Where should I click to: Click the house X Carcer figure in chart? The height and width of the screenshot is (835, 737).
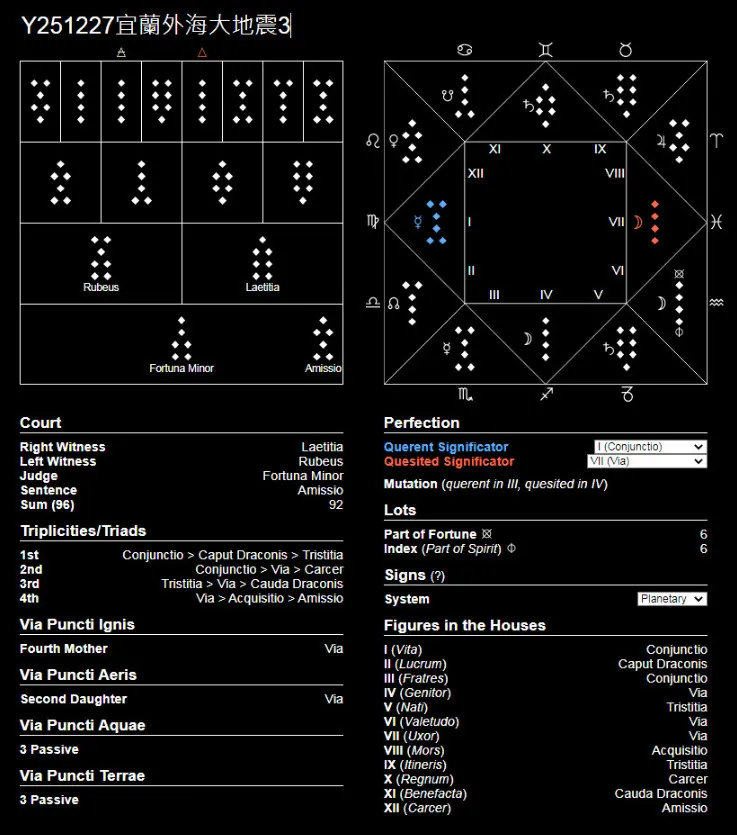click(x=545, y=105)
